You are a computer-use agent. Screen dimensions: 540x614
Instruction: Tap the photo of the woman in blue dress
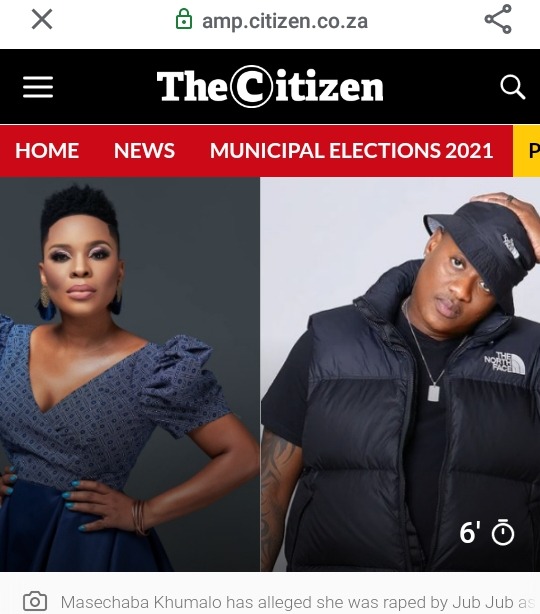(x=130, y=374)
